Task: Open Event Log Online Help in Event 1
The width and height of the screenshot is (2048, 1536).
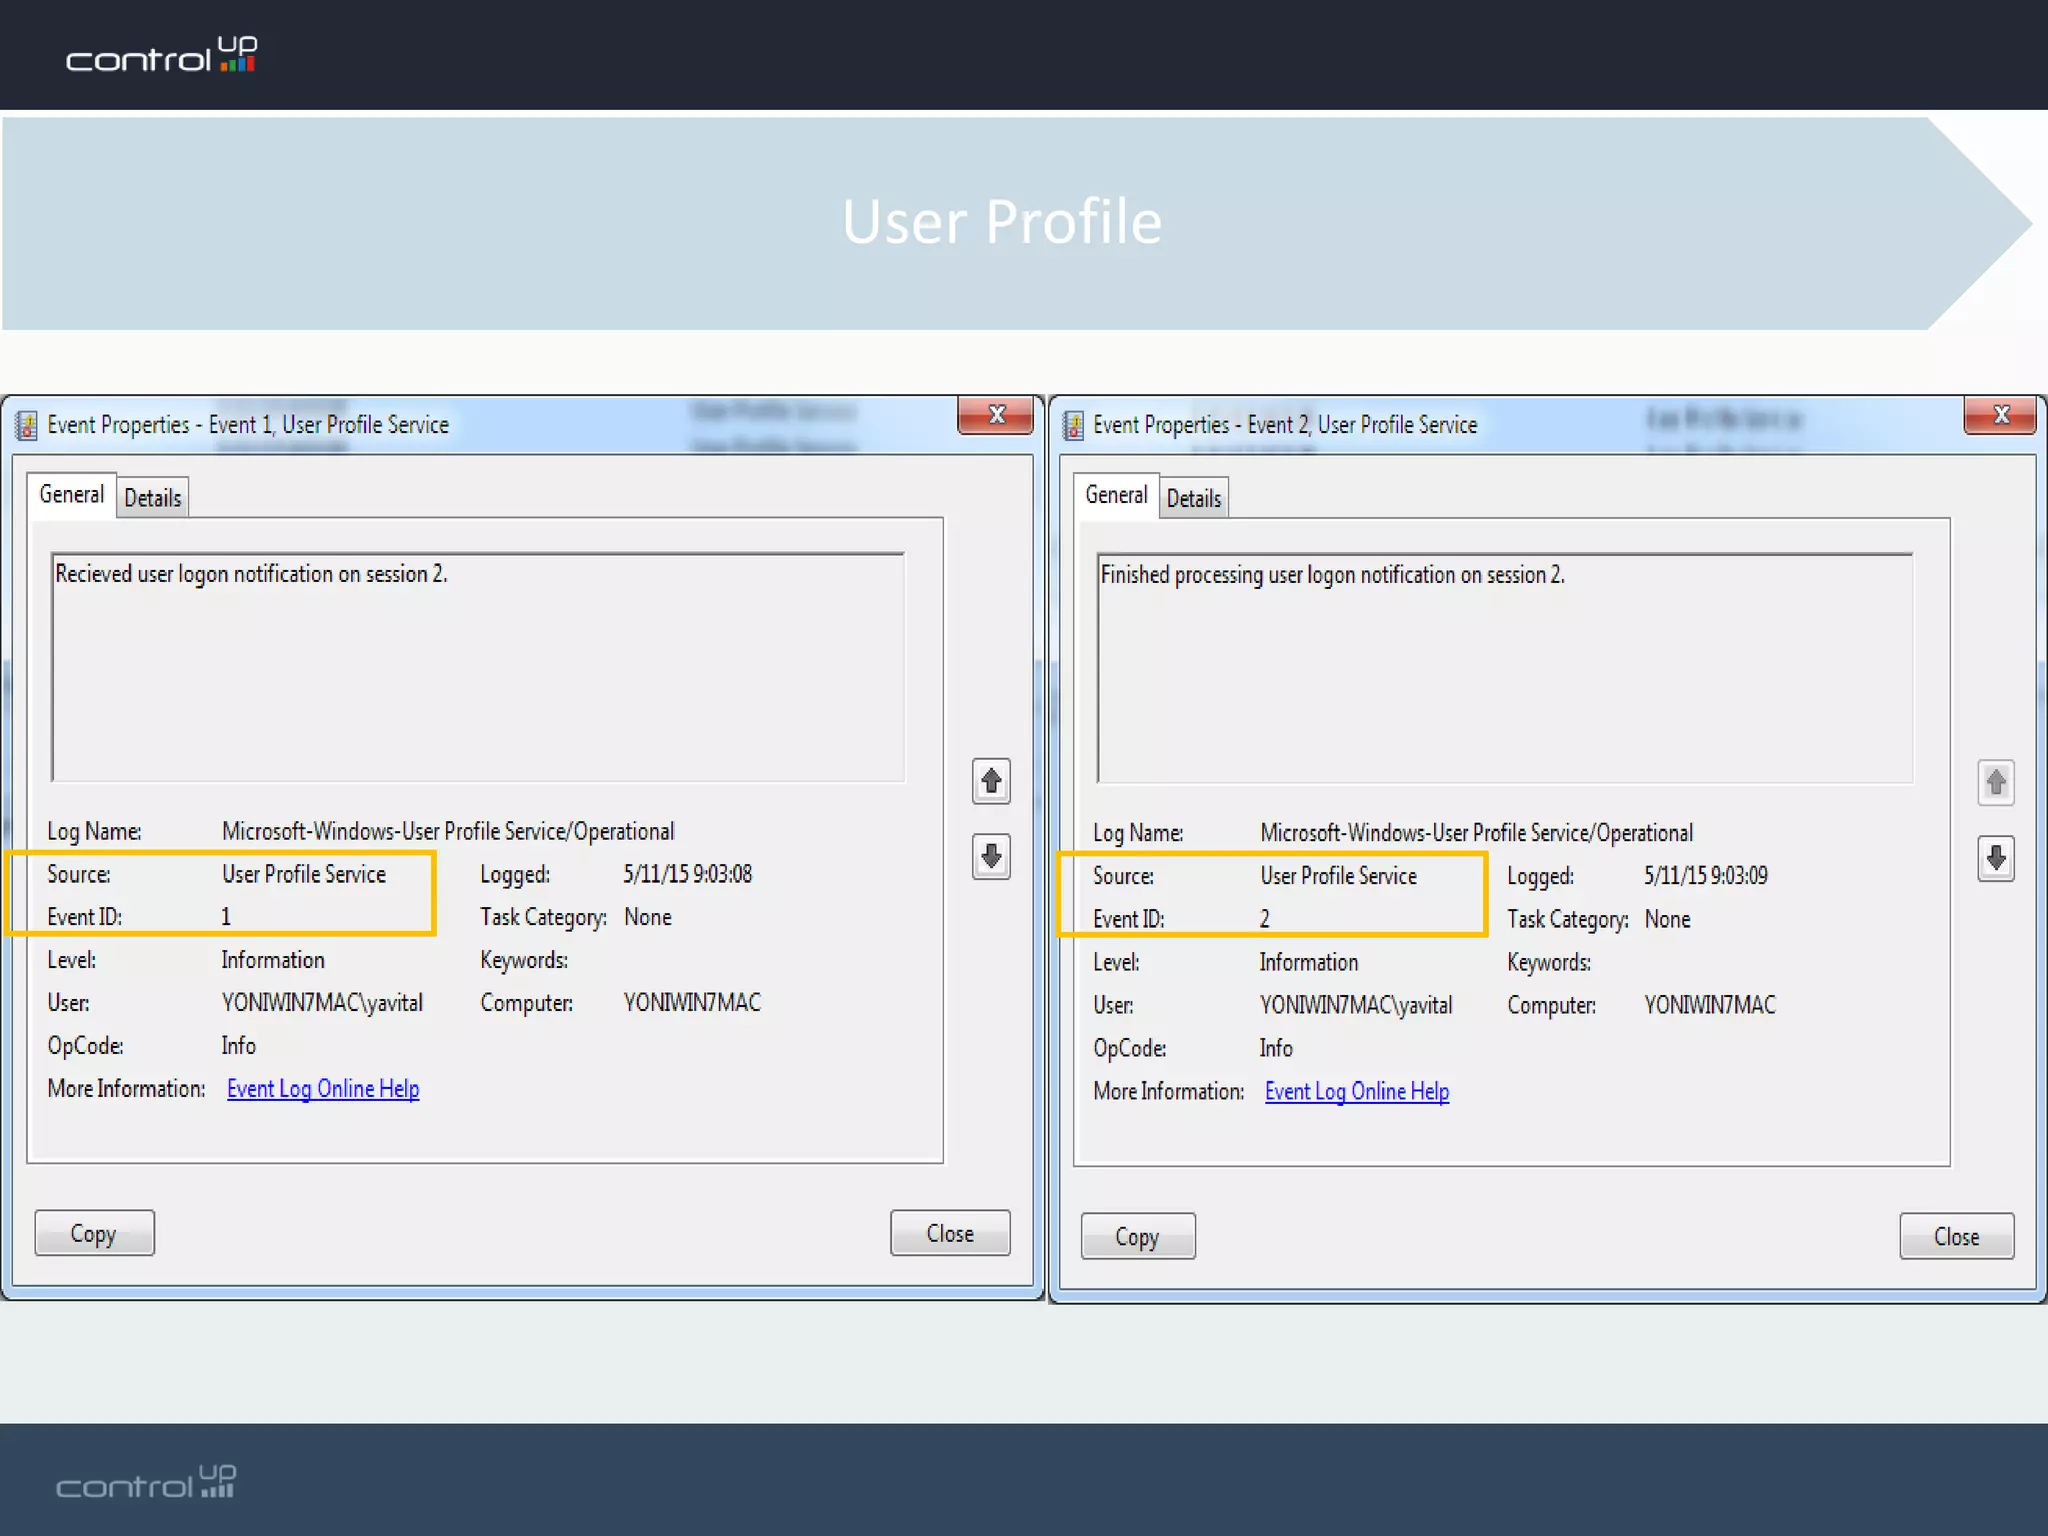Action: point(322,1089)
